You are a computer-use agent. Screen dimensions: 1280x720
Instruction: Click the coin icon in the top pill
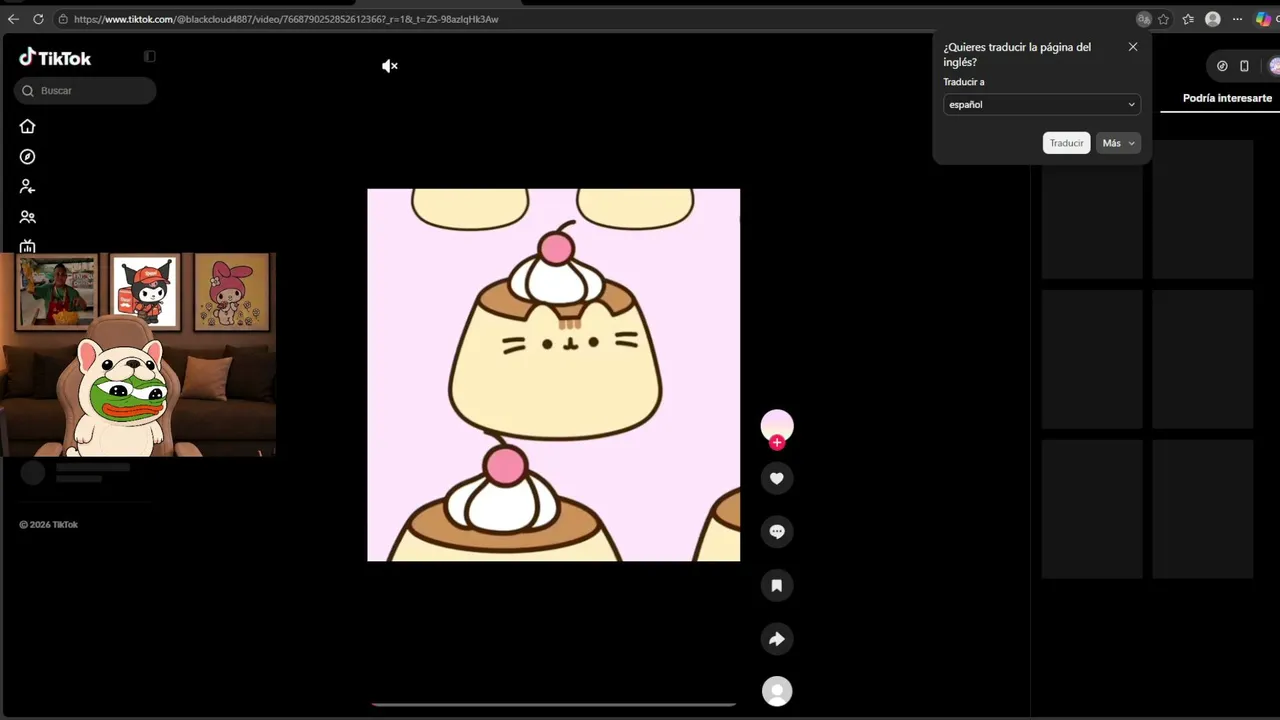pos(1222,66)
